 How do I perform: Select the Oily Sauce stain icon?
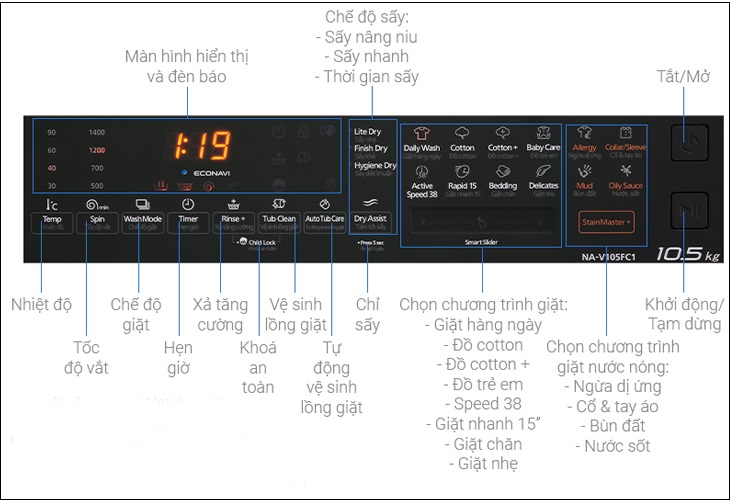tap(626, 171)
